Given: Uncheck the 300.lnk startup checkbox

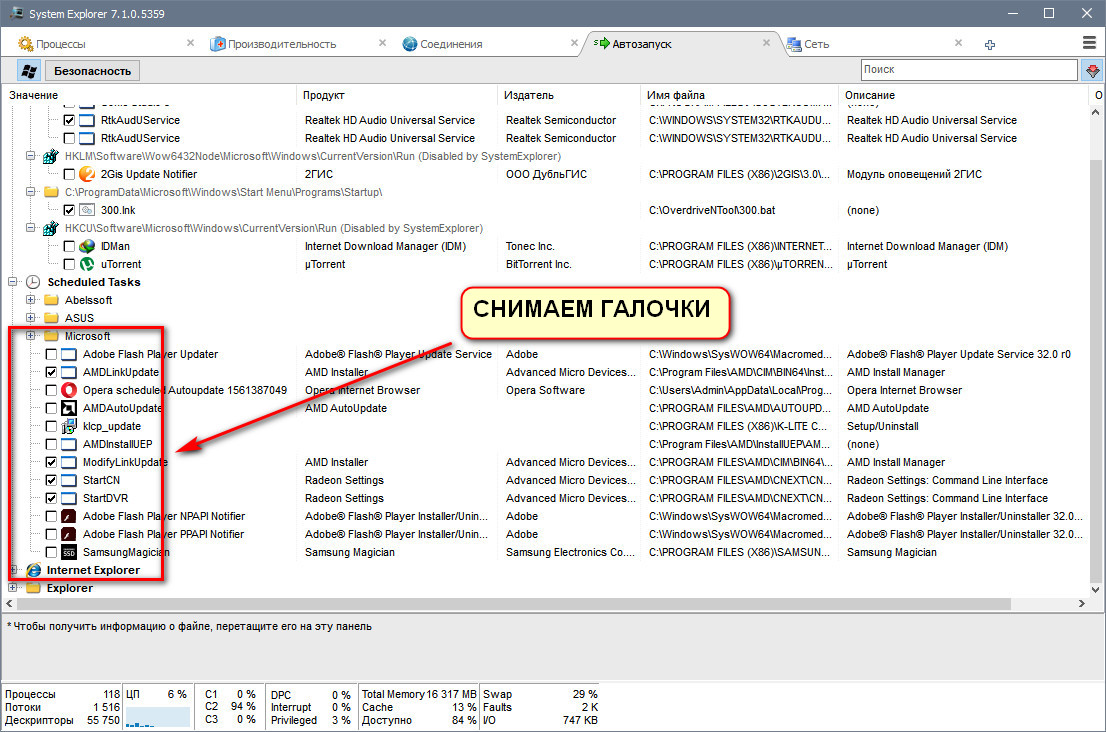Looking at the screenshot, I should [x=69, y=210].
